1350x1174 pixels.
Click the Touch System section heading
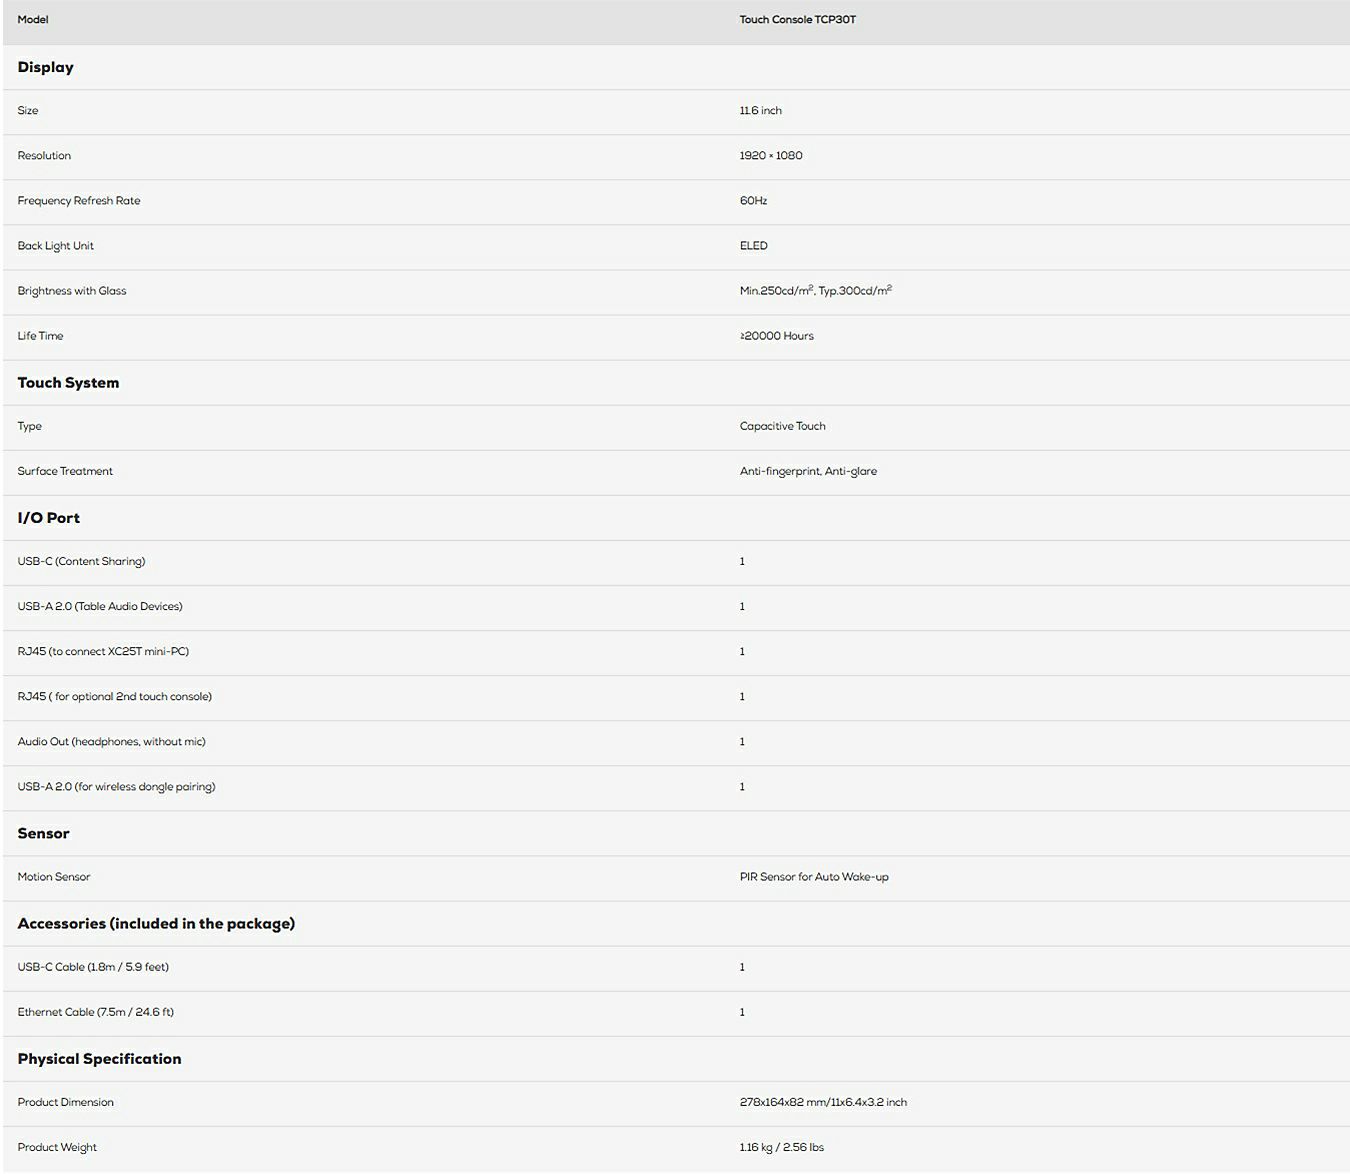click(68, 383)
